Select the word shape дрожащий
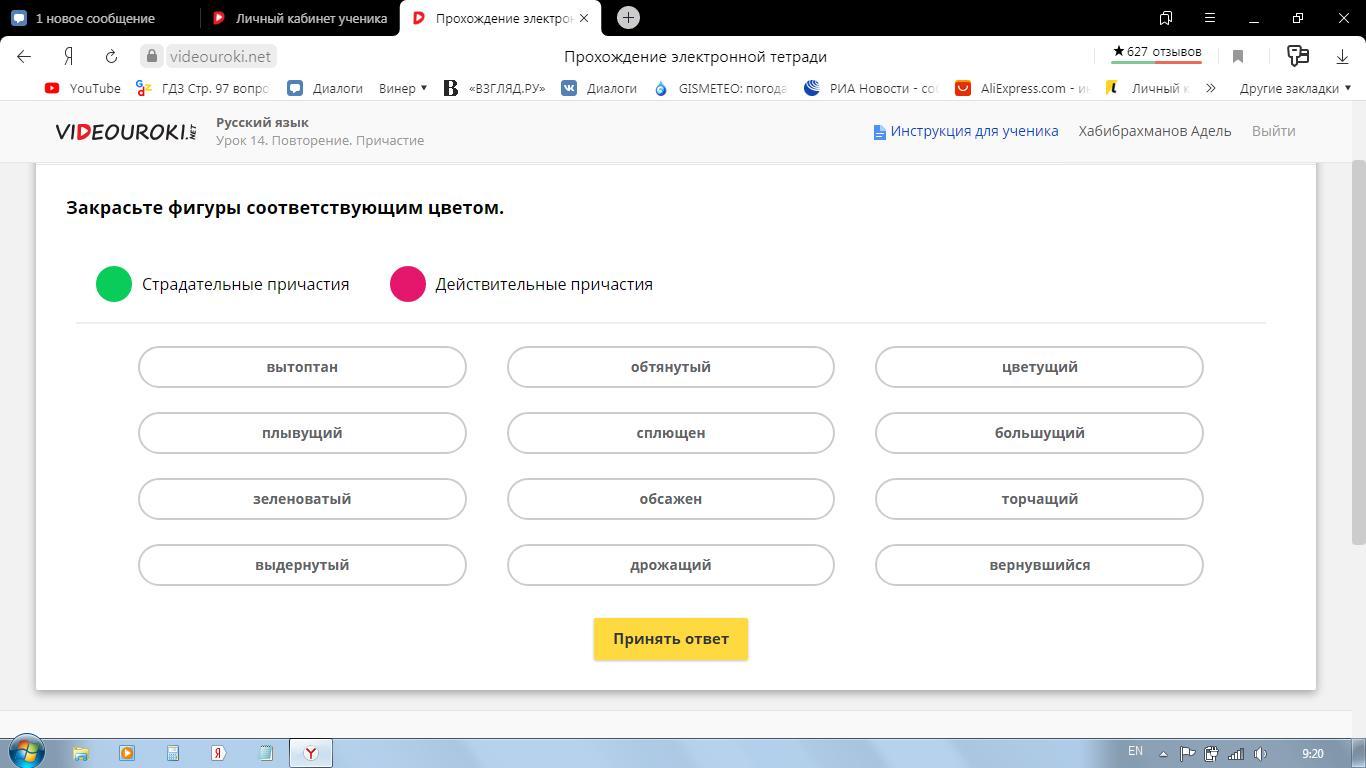Image resolution: width=1366 pixels, height=768 pixels. tap(670, 565)
